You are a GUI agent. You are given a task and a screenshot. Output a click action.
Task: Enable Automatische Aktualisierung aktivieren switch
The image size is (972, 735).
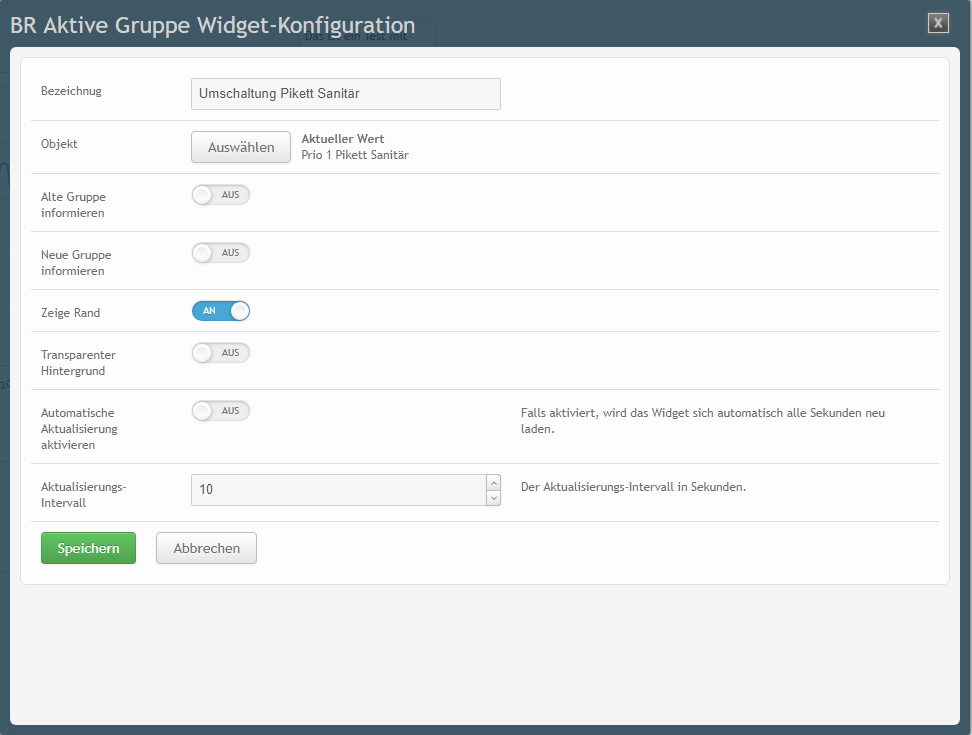[x=221, y=411]
